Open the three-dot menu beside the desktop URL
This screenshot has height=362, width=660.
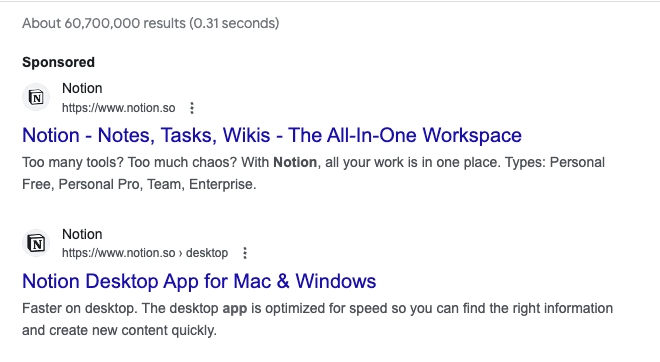245,253
